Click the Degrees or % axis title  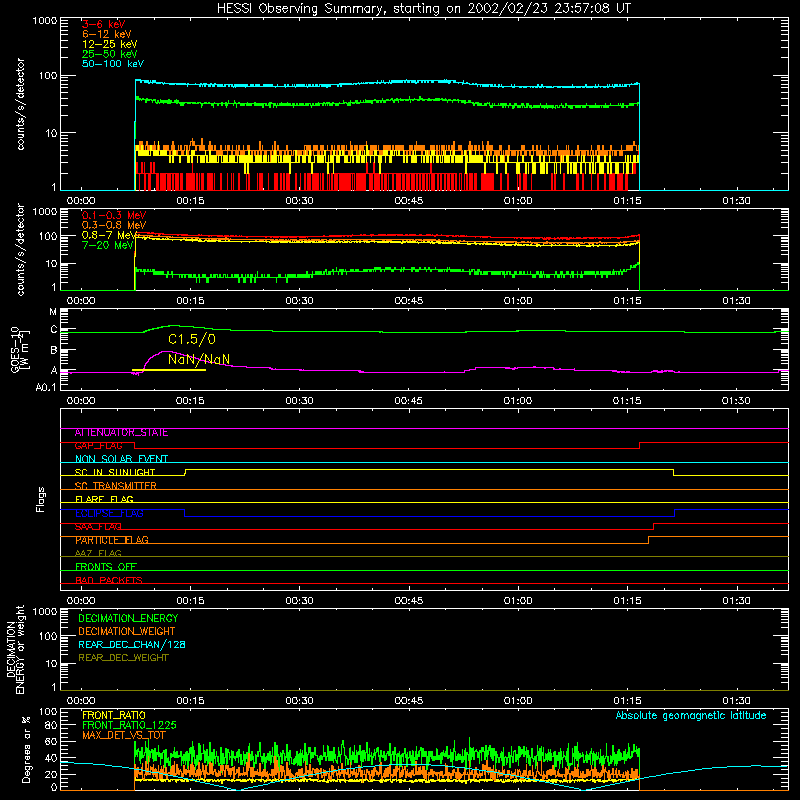tap(26, 749)
